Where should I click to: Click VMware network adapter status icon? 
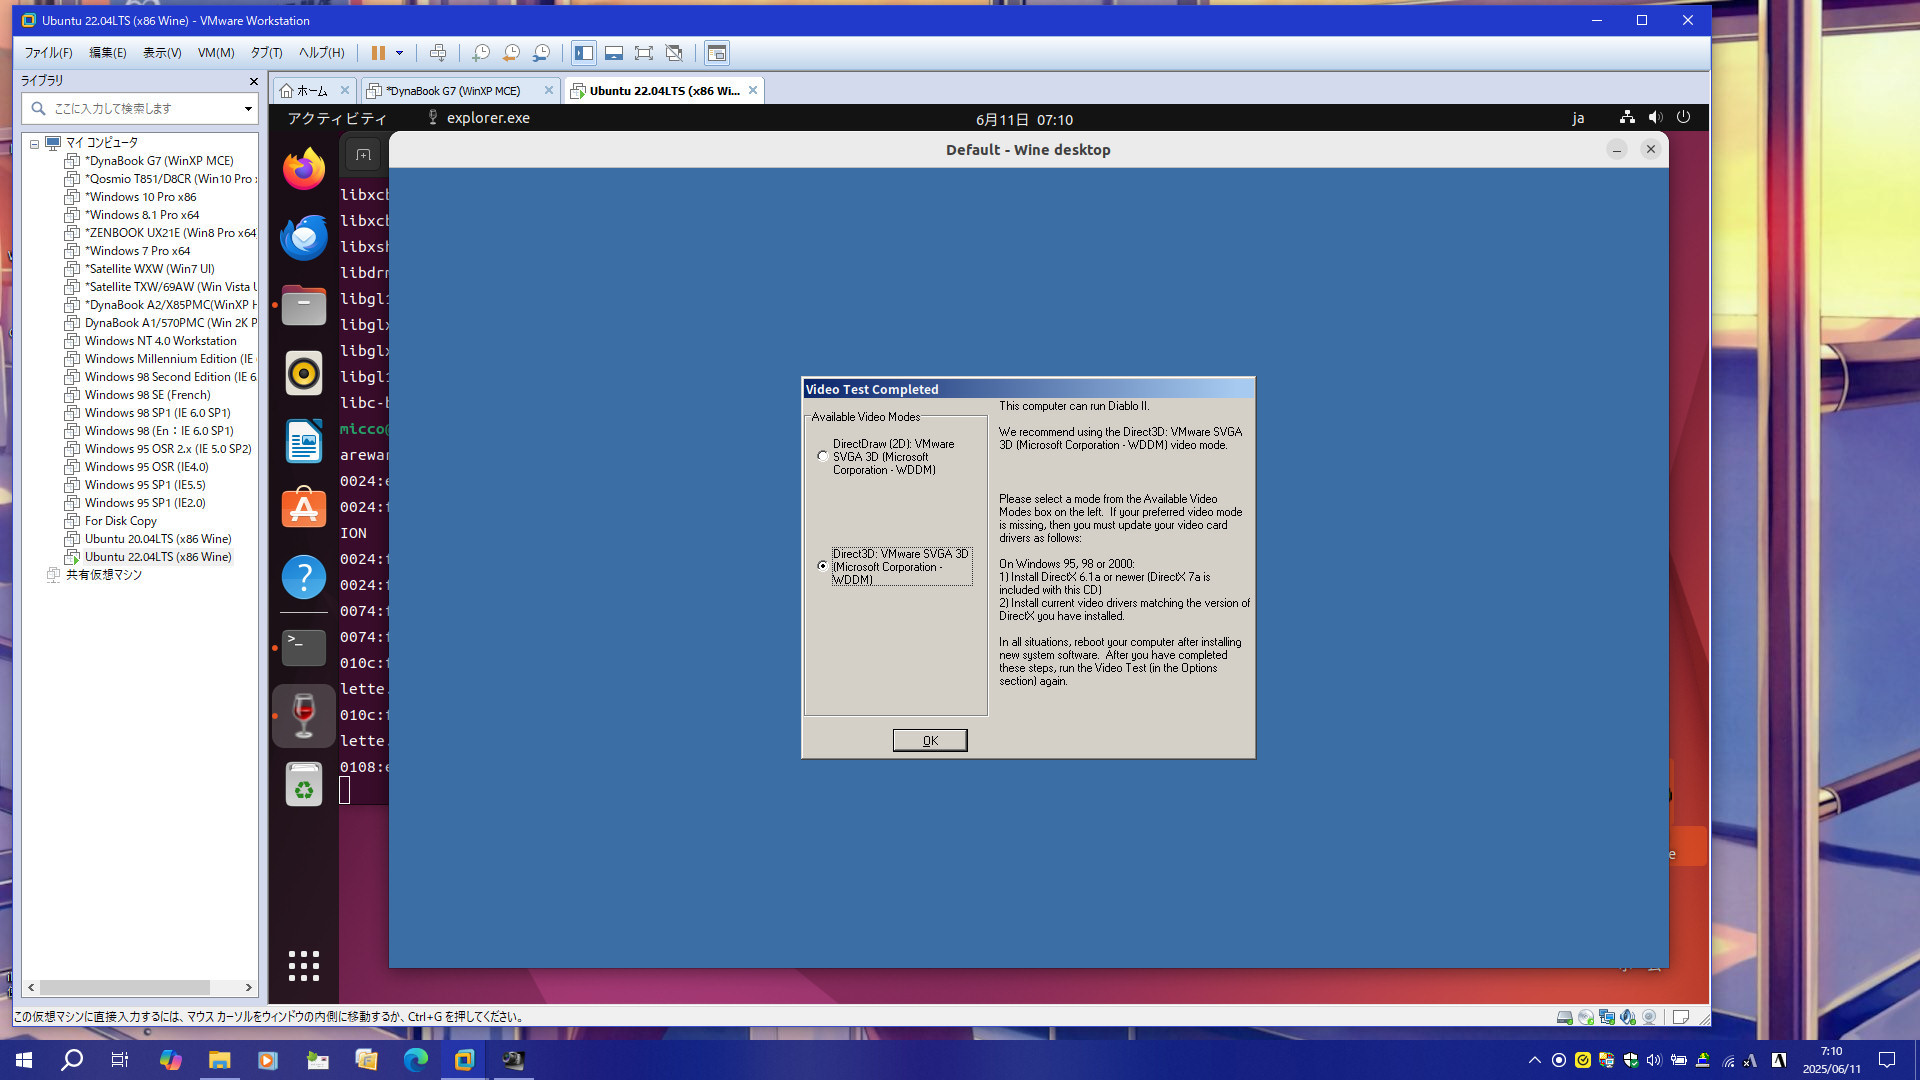coord(1607,1017)
